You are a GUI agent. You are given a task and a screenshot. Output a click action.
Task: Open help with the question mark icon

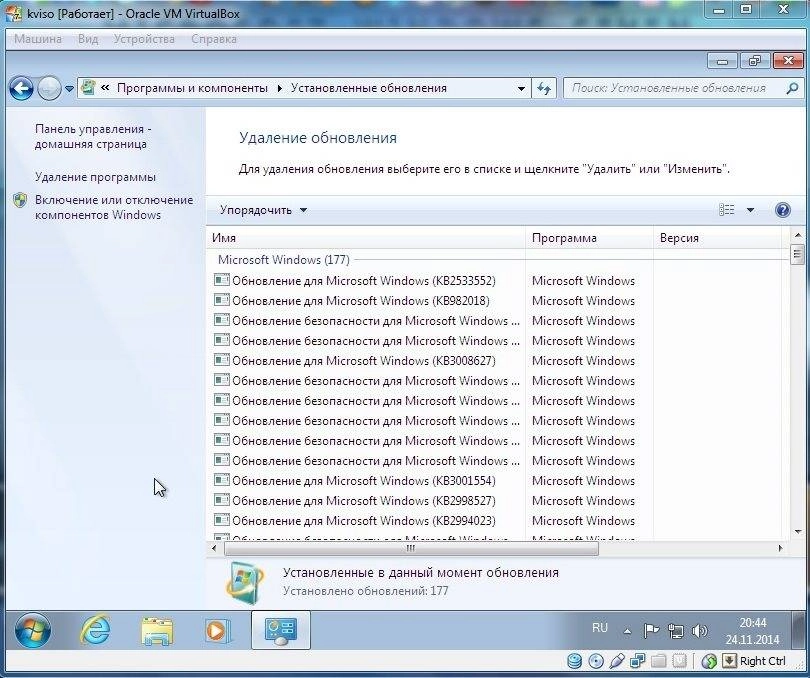coord(783,210)
